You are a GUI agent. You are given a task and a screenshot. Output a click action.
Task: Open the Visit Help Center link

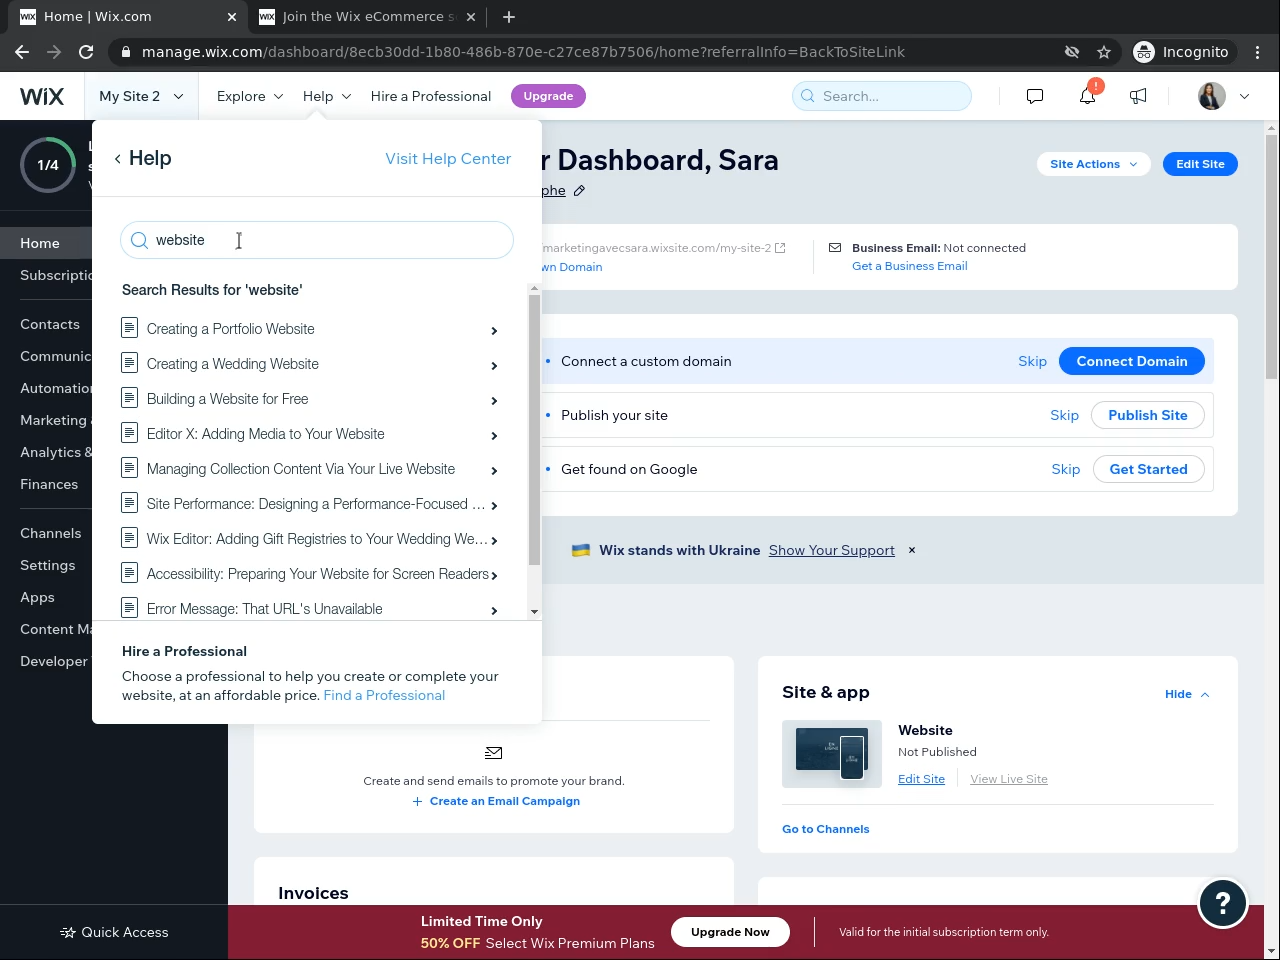click(448, 159)
